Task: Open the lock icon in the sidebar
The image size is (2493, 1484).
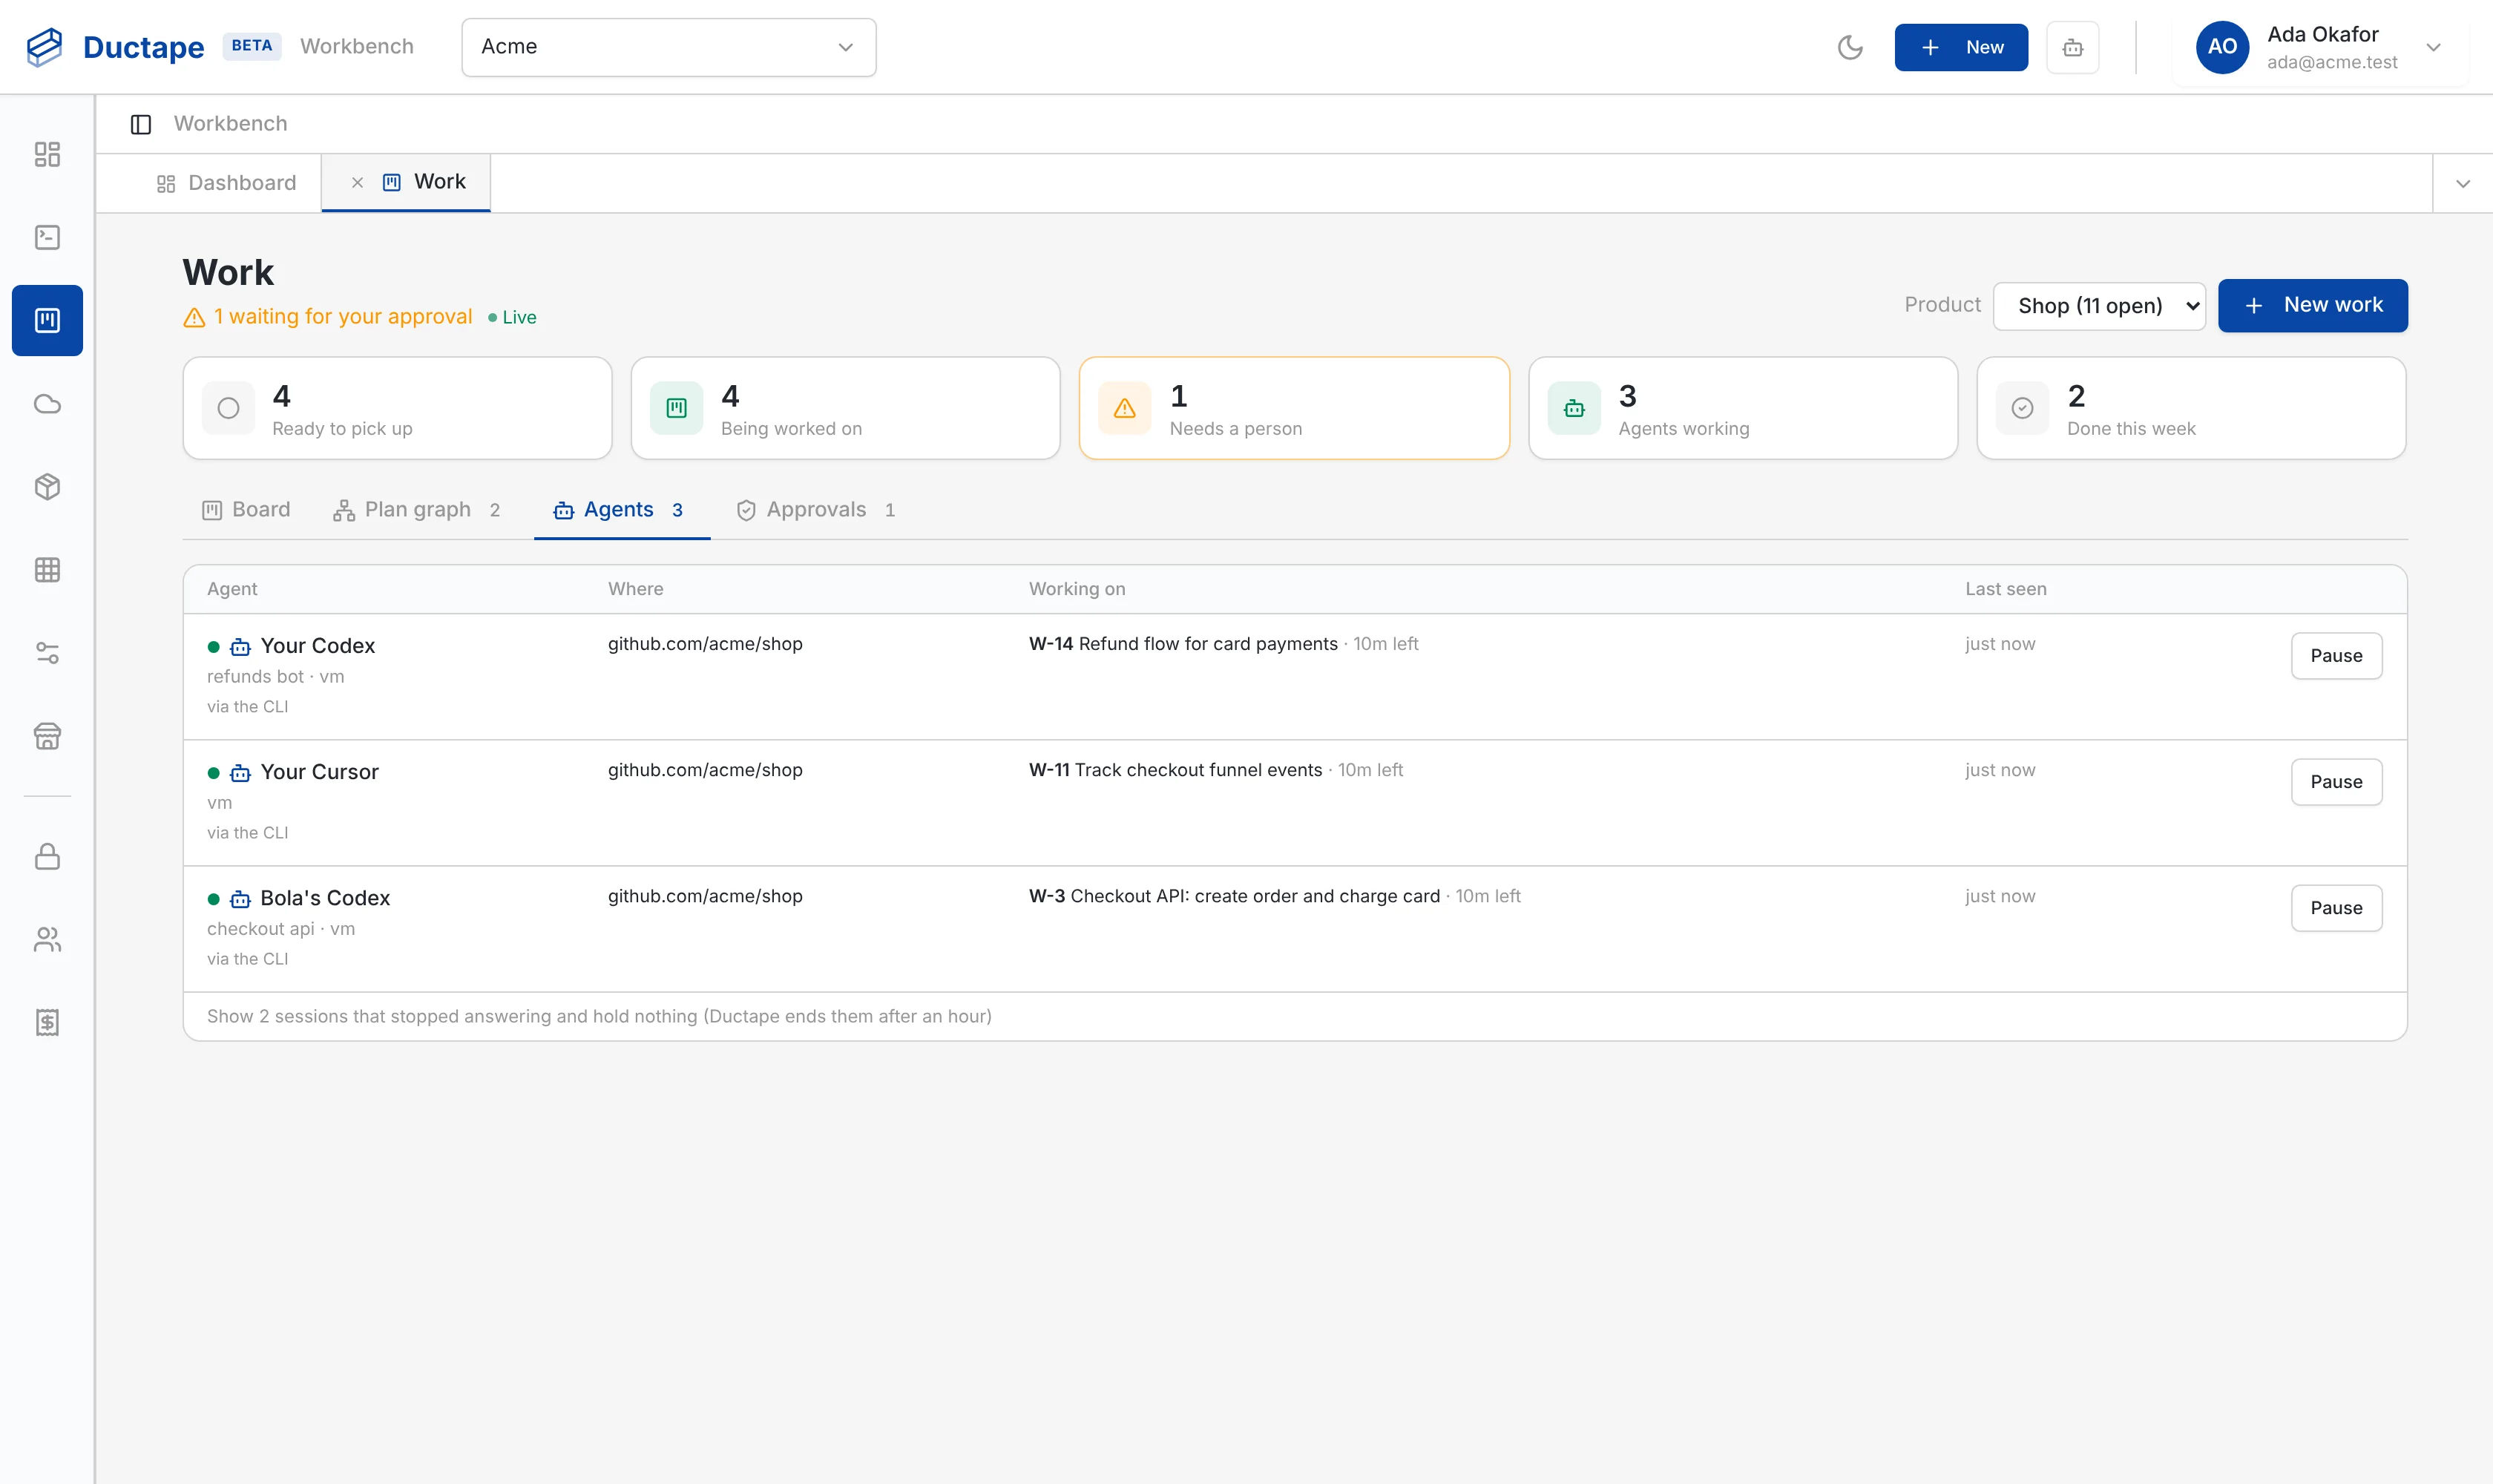Action: [x=47, y=857]
